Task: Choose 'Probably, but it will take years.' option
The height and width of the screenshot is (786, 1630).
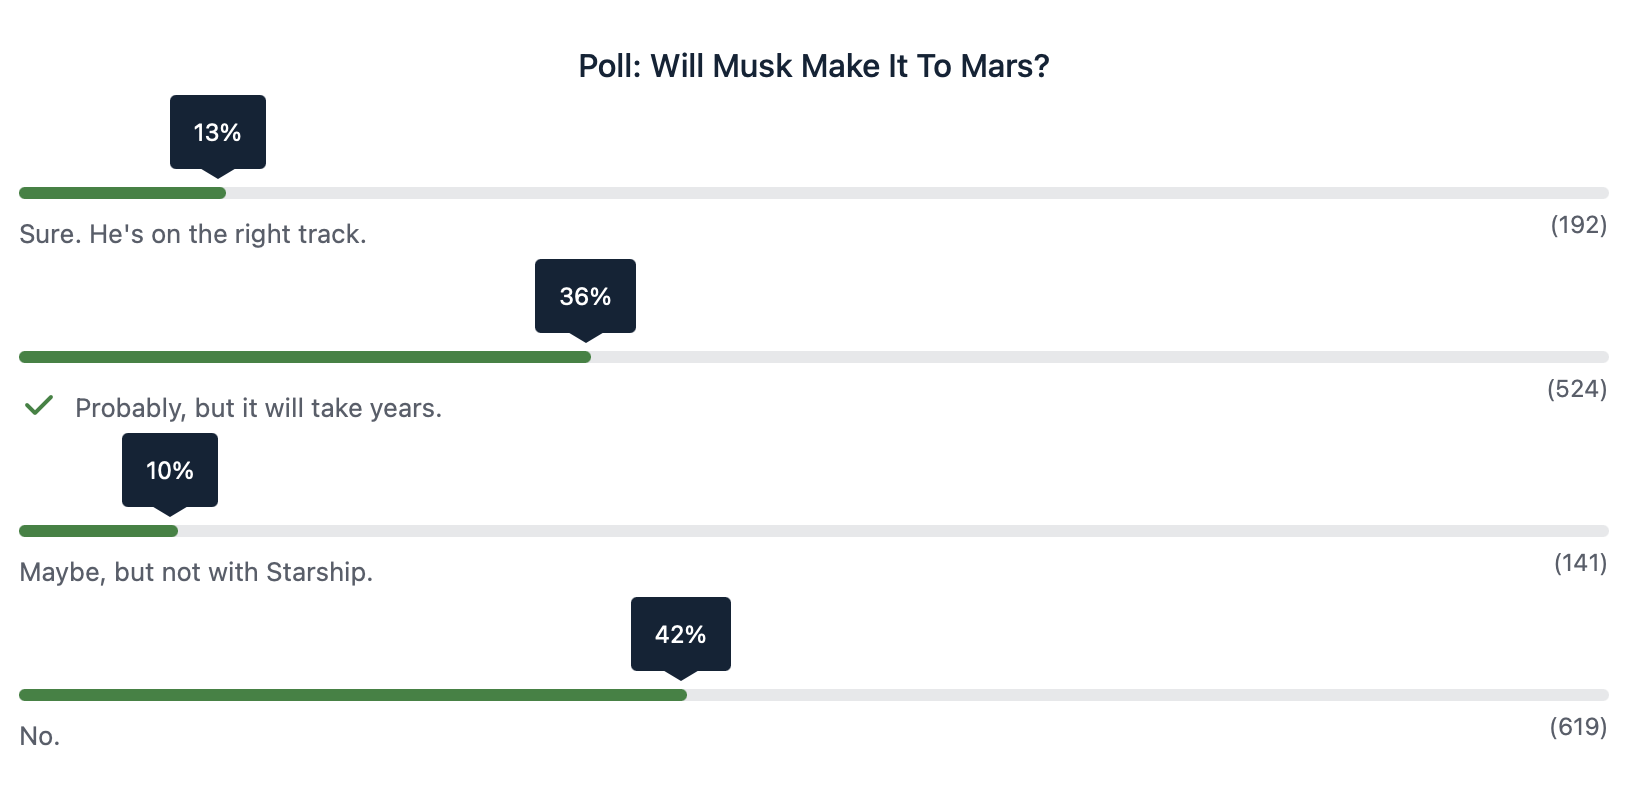Action: (258, 408)
